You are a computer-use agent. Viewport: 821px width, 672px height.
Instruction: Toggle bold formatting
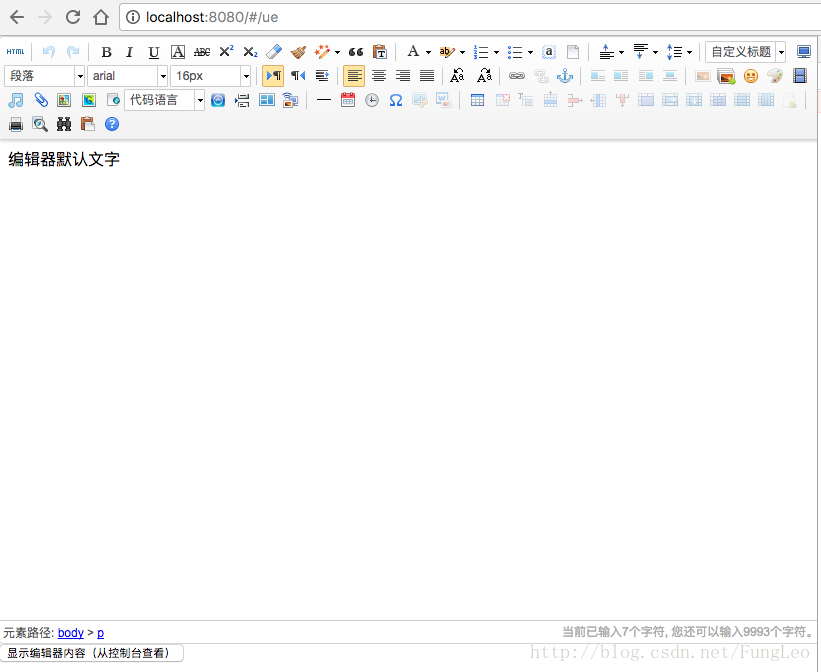[x=106, y=52]
